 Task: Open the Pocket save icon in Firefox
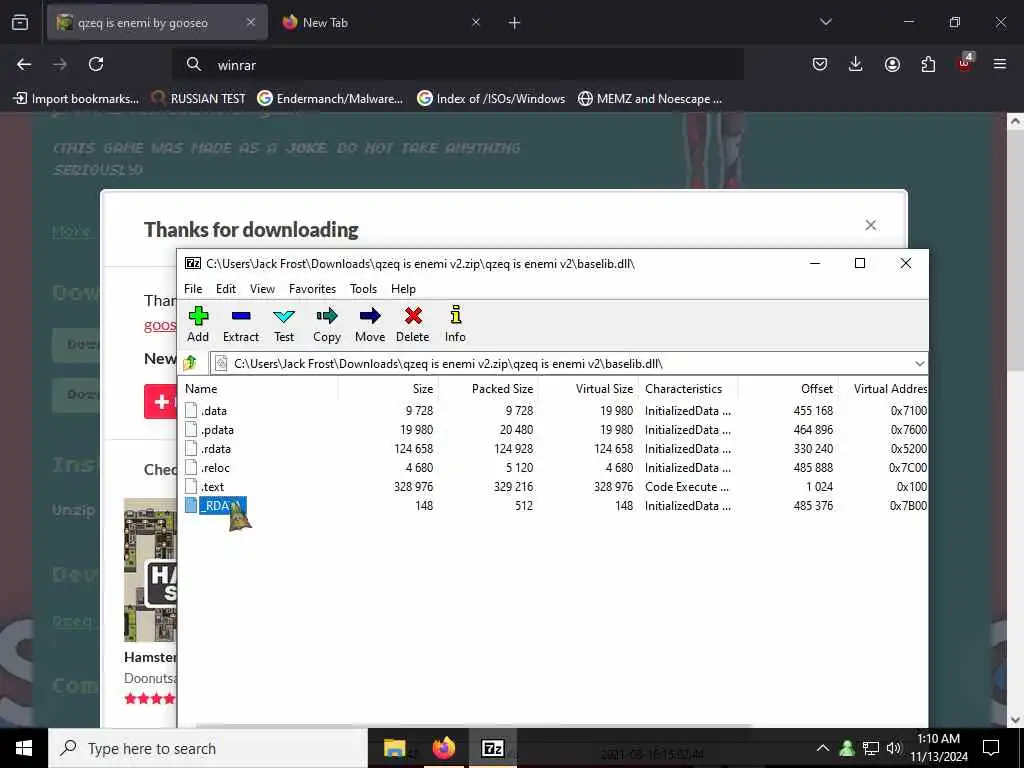click(x=820, y=64)
